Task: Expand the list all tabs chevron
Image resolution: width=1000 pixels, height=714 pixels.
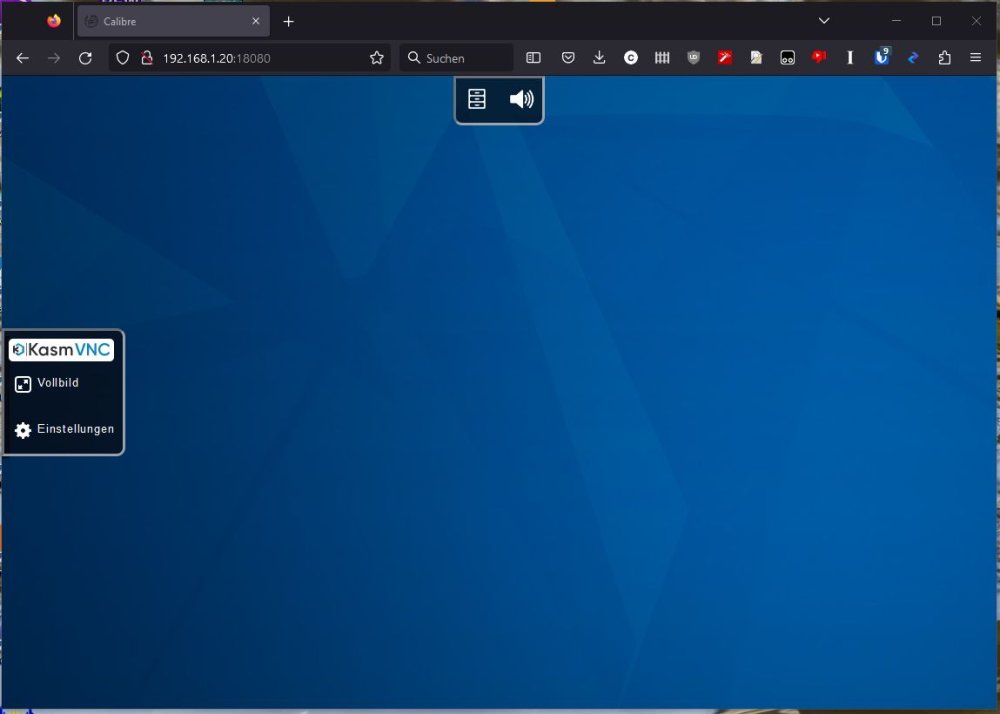Action: (x=824, y=21)
